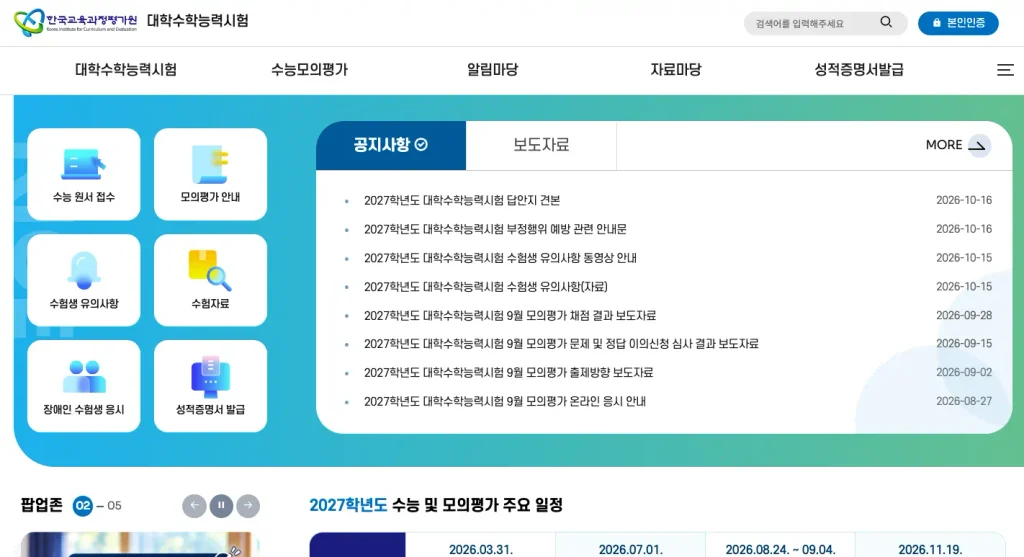
Task: Click the 본인인증 button
Action: 958,23
